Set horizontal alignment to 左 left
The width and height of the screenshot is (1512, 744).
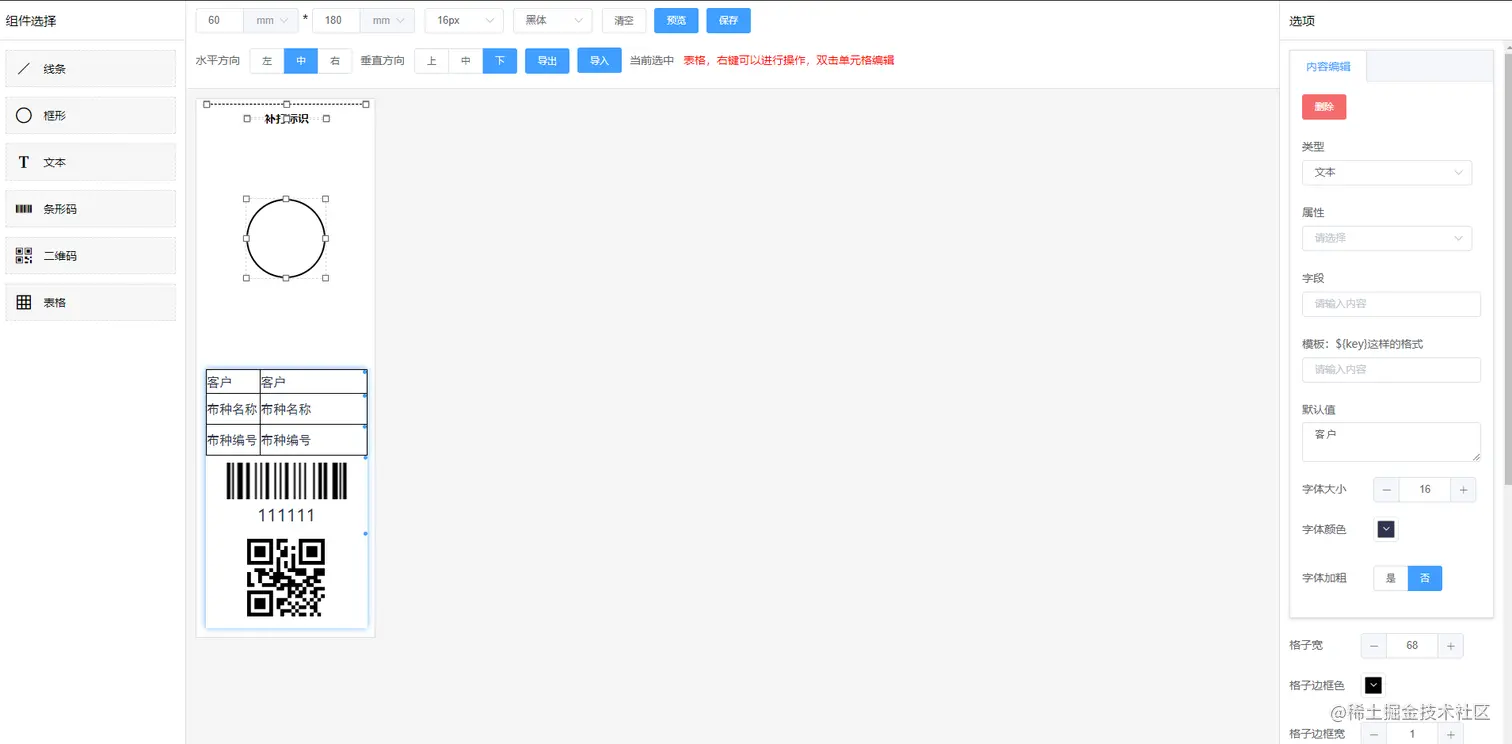click(x=266, y=60)
